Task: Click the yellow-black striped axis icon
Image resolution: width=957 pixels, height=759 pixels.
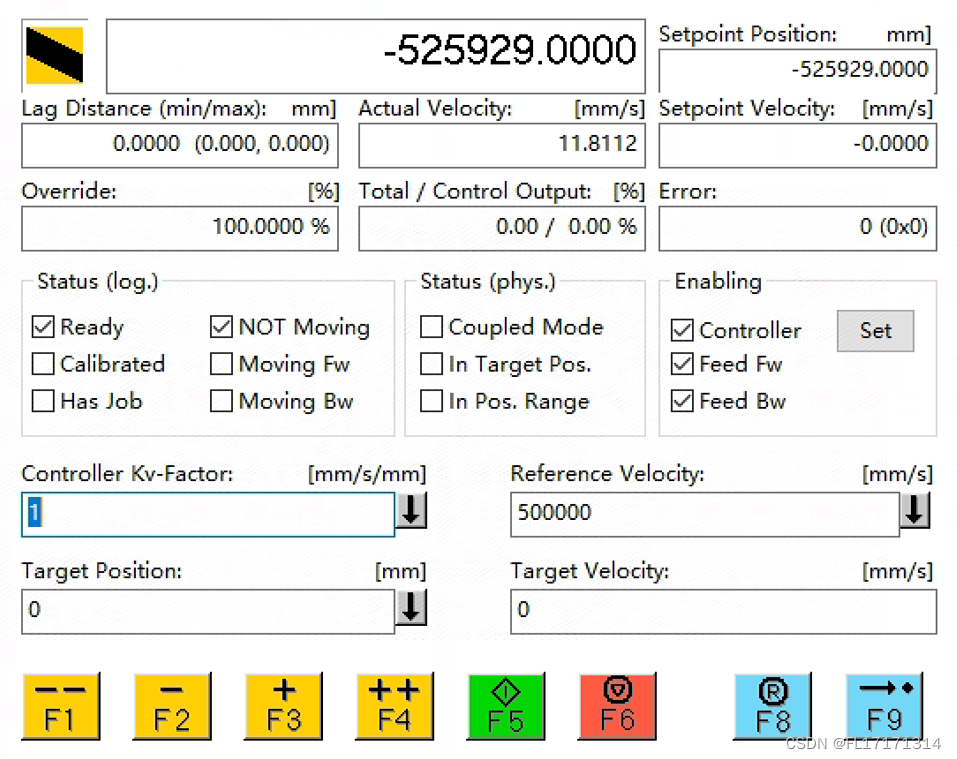Action: click(x=54, y=55)
